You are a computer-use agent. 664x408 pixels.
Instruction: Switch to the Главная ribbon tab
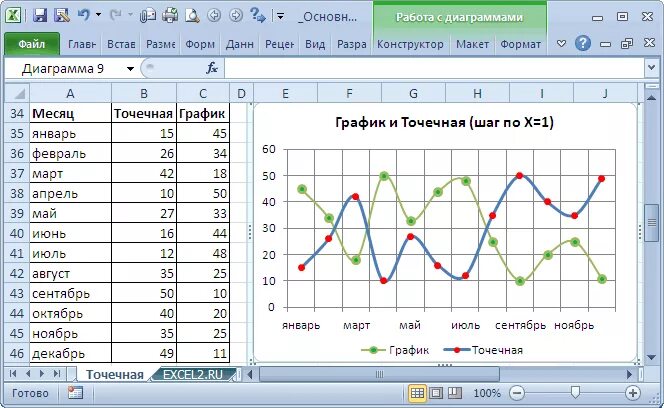point(82,44)
